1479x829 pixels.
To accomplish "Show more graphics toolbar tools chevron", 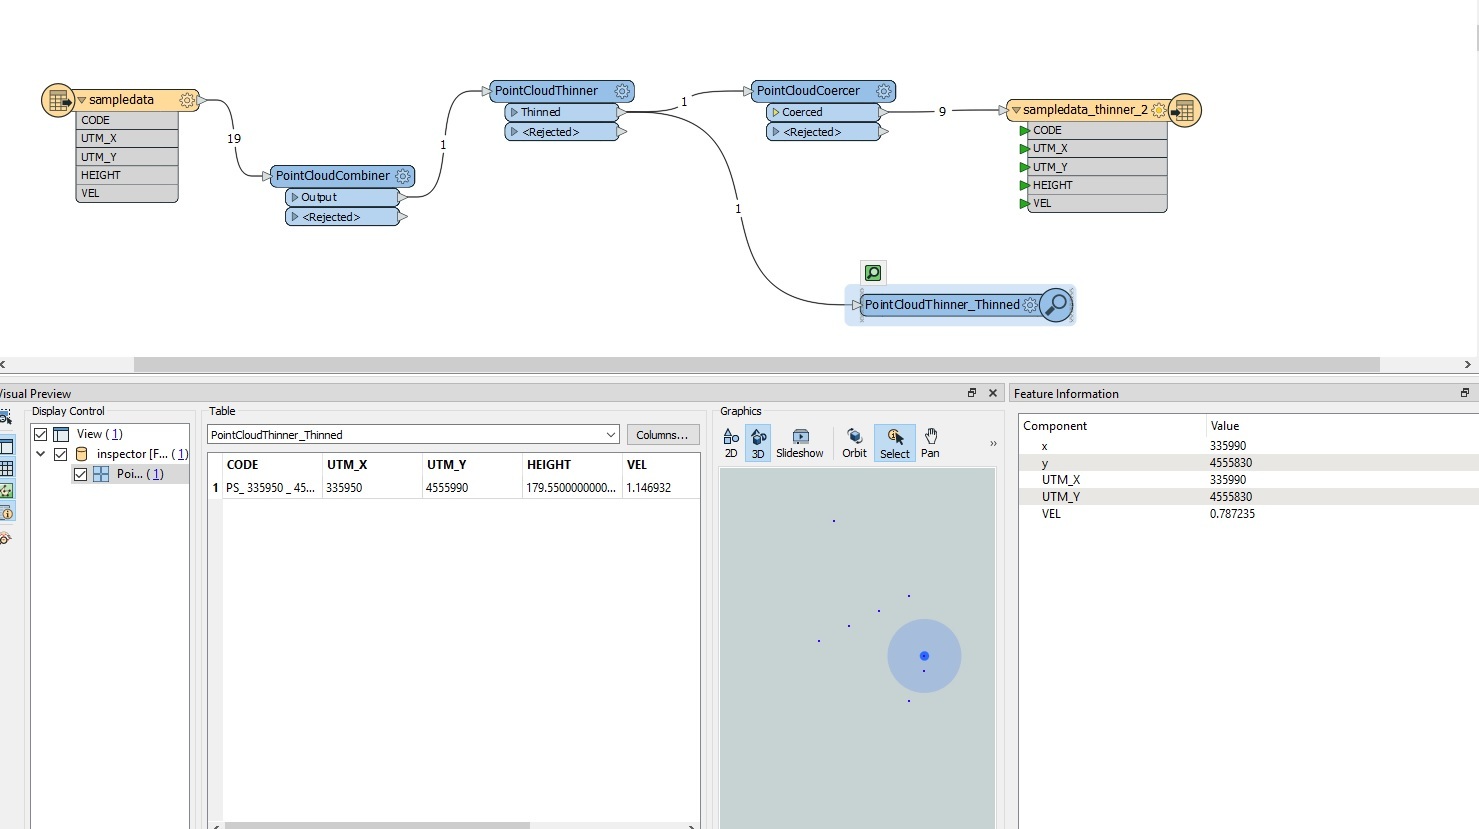I will (x=993, y=443).
